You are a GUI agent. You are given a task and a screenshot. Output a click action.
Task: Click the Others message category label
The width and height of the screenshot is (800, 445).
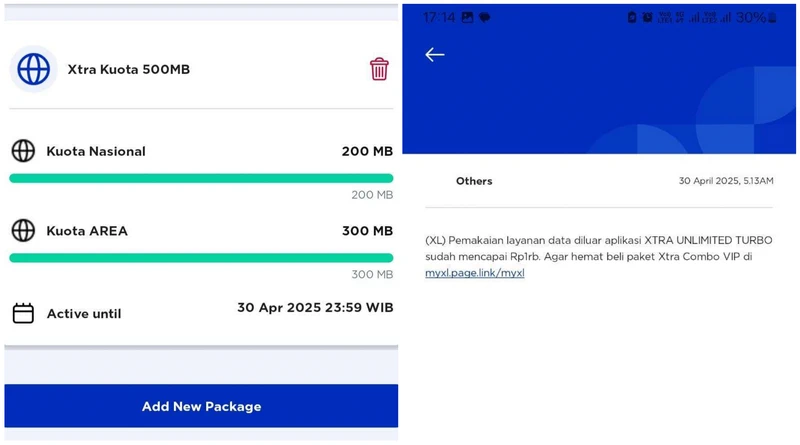coord(474,181)
